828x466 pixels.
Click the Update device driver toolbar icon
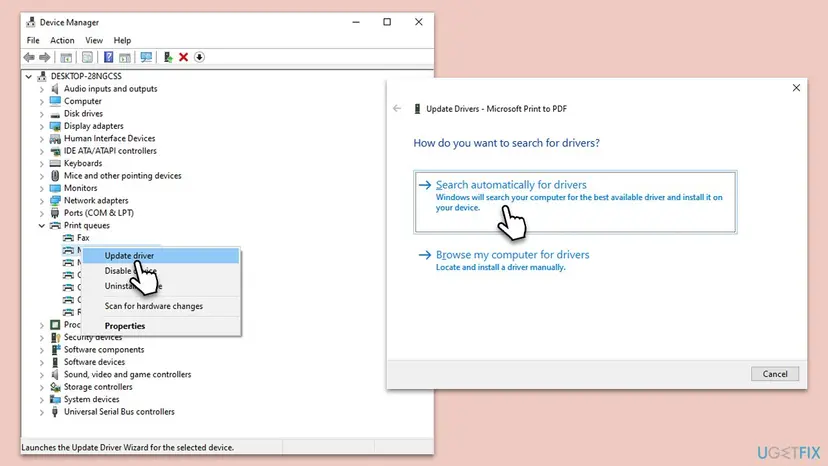point(168,57)
